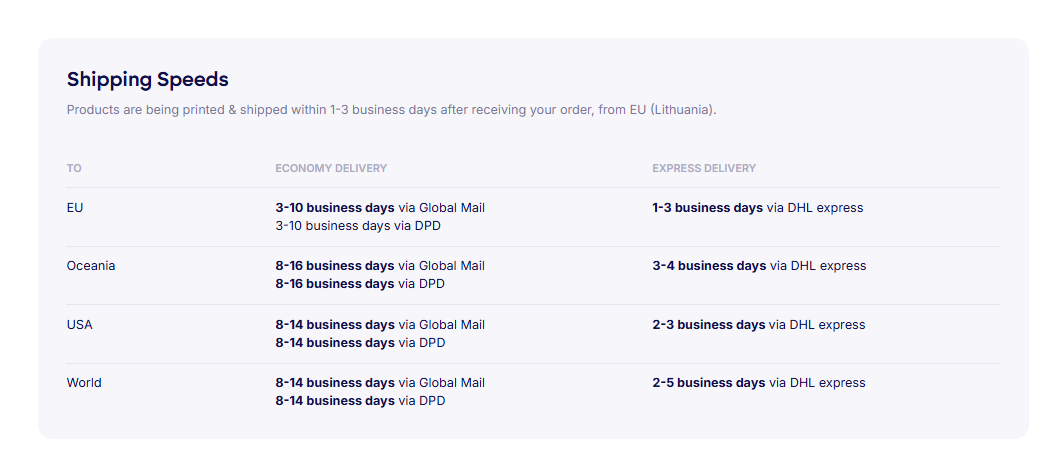
Task: Click USA DHL express 2-3 business days
Action: click(759, 325)
